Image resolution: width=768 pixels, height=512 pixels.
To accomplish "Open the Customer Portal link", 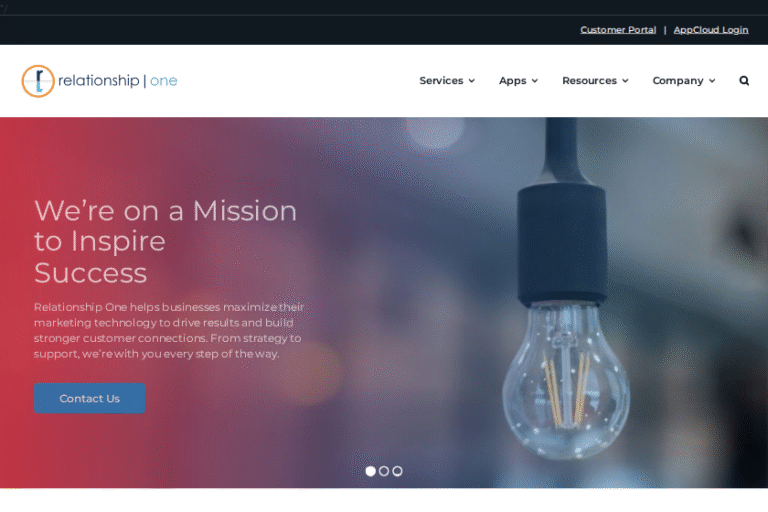I will 618,30.
